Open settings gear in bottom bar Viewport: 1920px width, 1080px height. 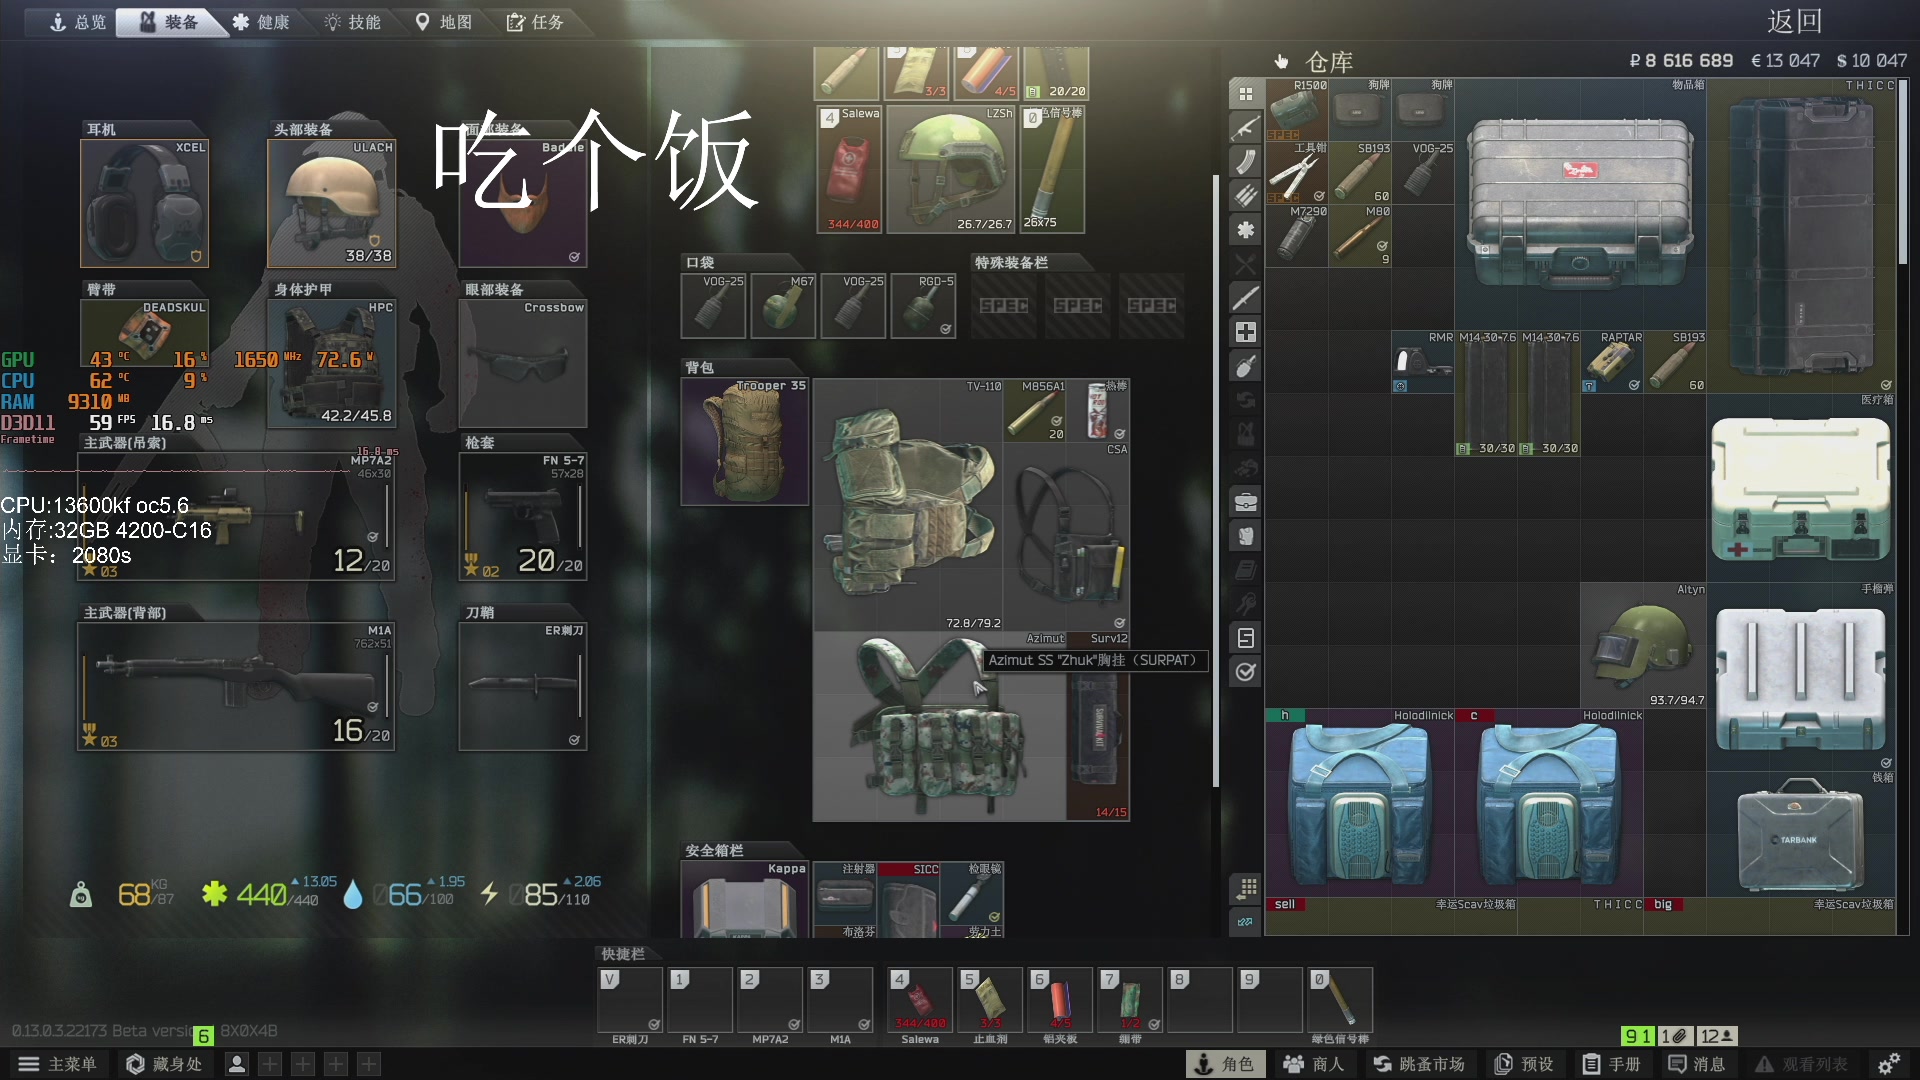point(1889,1064)
